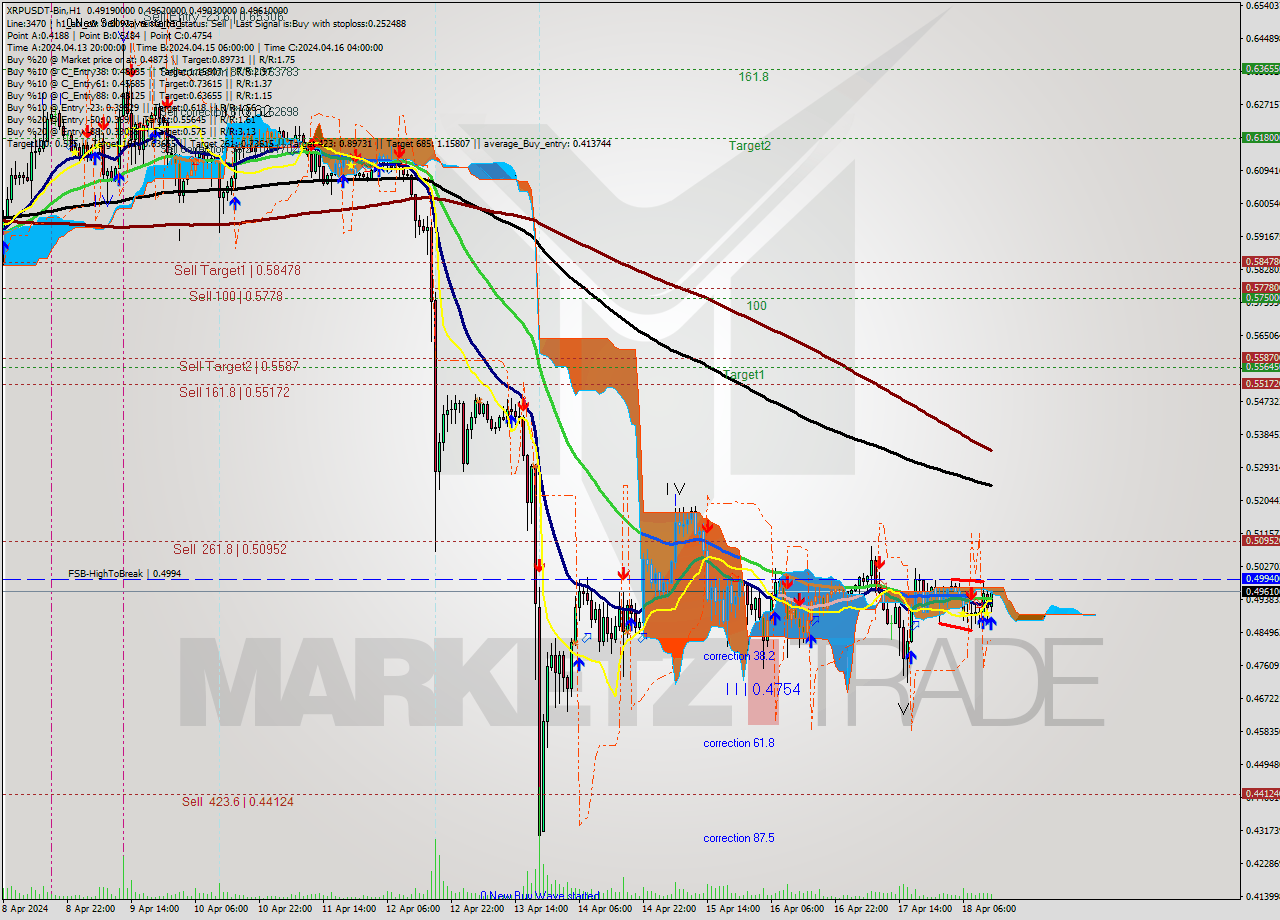Screen dimensions: 1280x920
Task: Click the red 0.55870 price tag
Action: coord(1260,357)
